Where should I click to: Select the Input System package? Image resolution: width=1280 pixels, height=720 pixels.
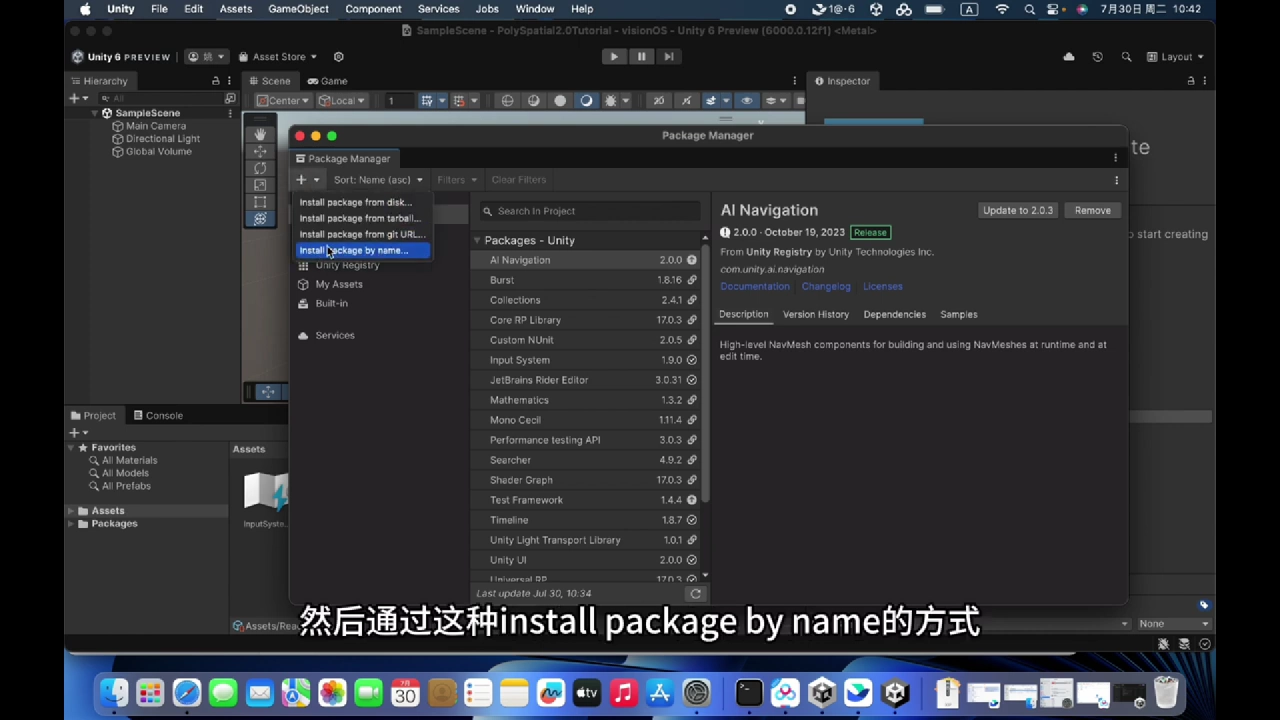point(588,360)
